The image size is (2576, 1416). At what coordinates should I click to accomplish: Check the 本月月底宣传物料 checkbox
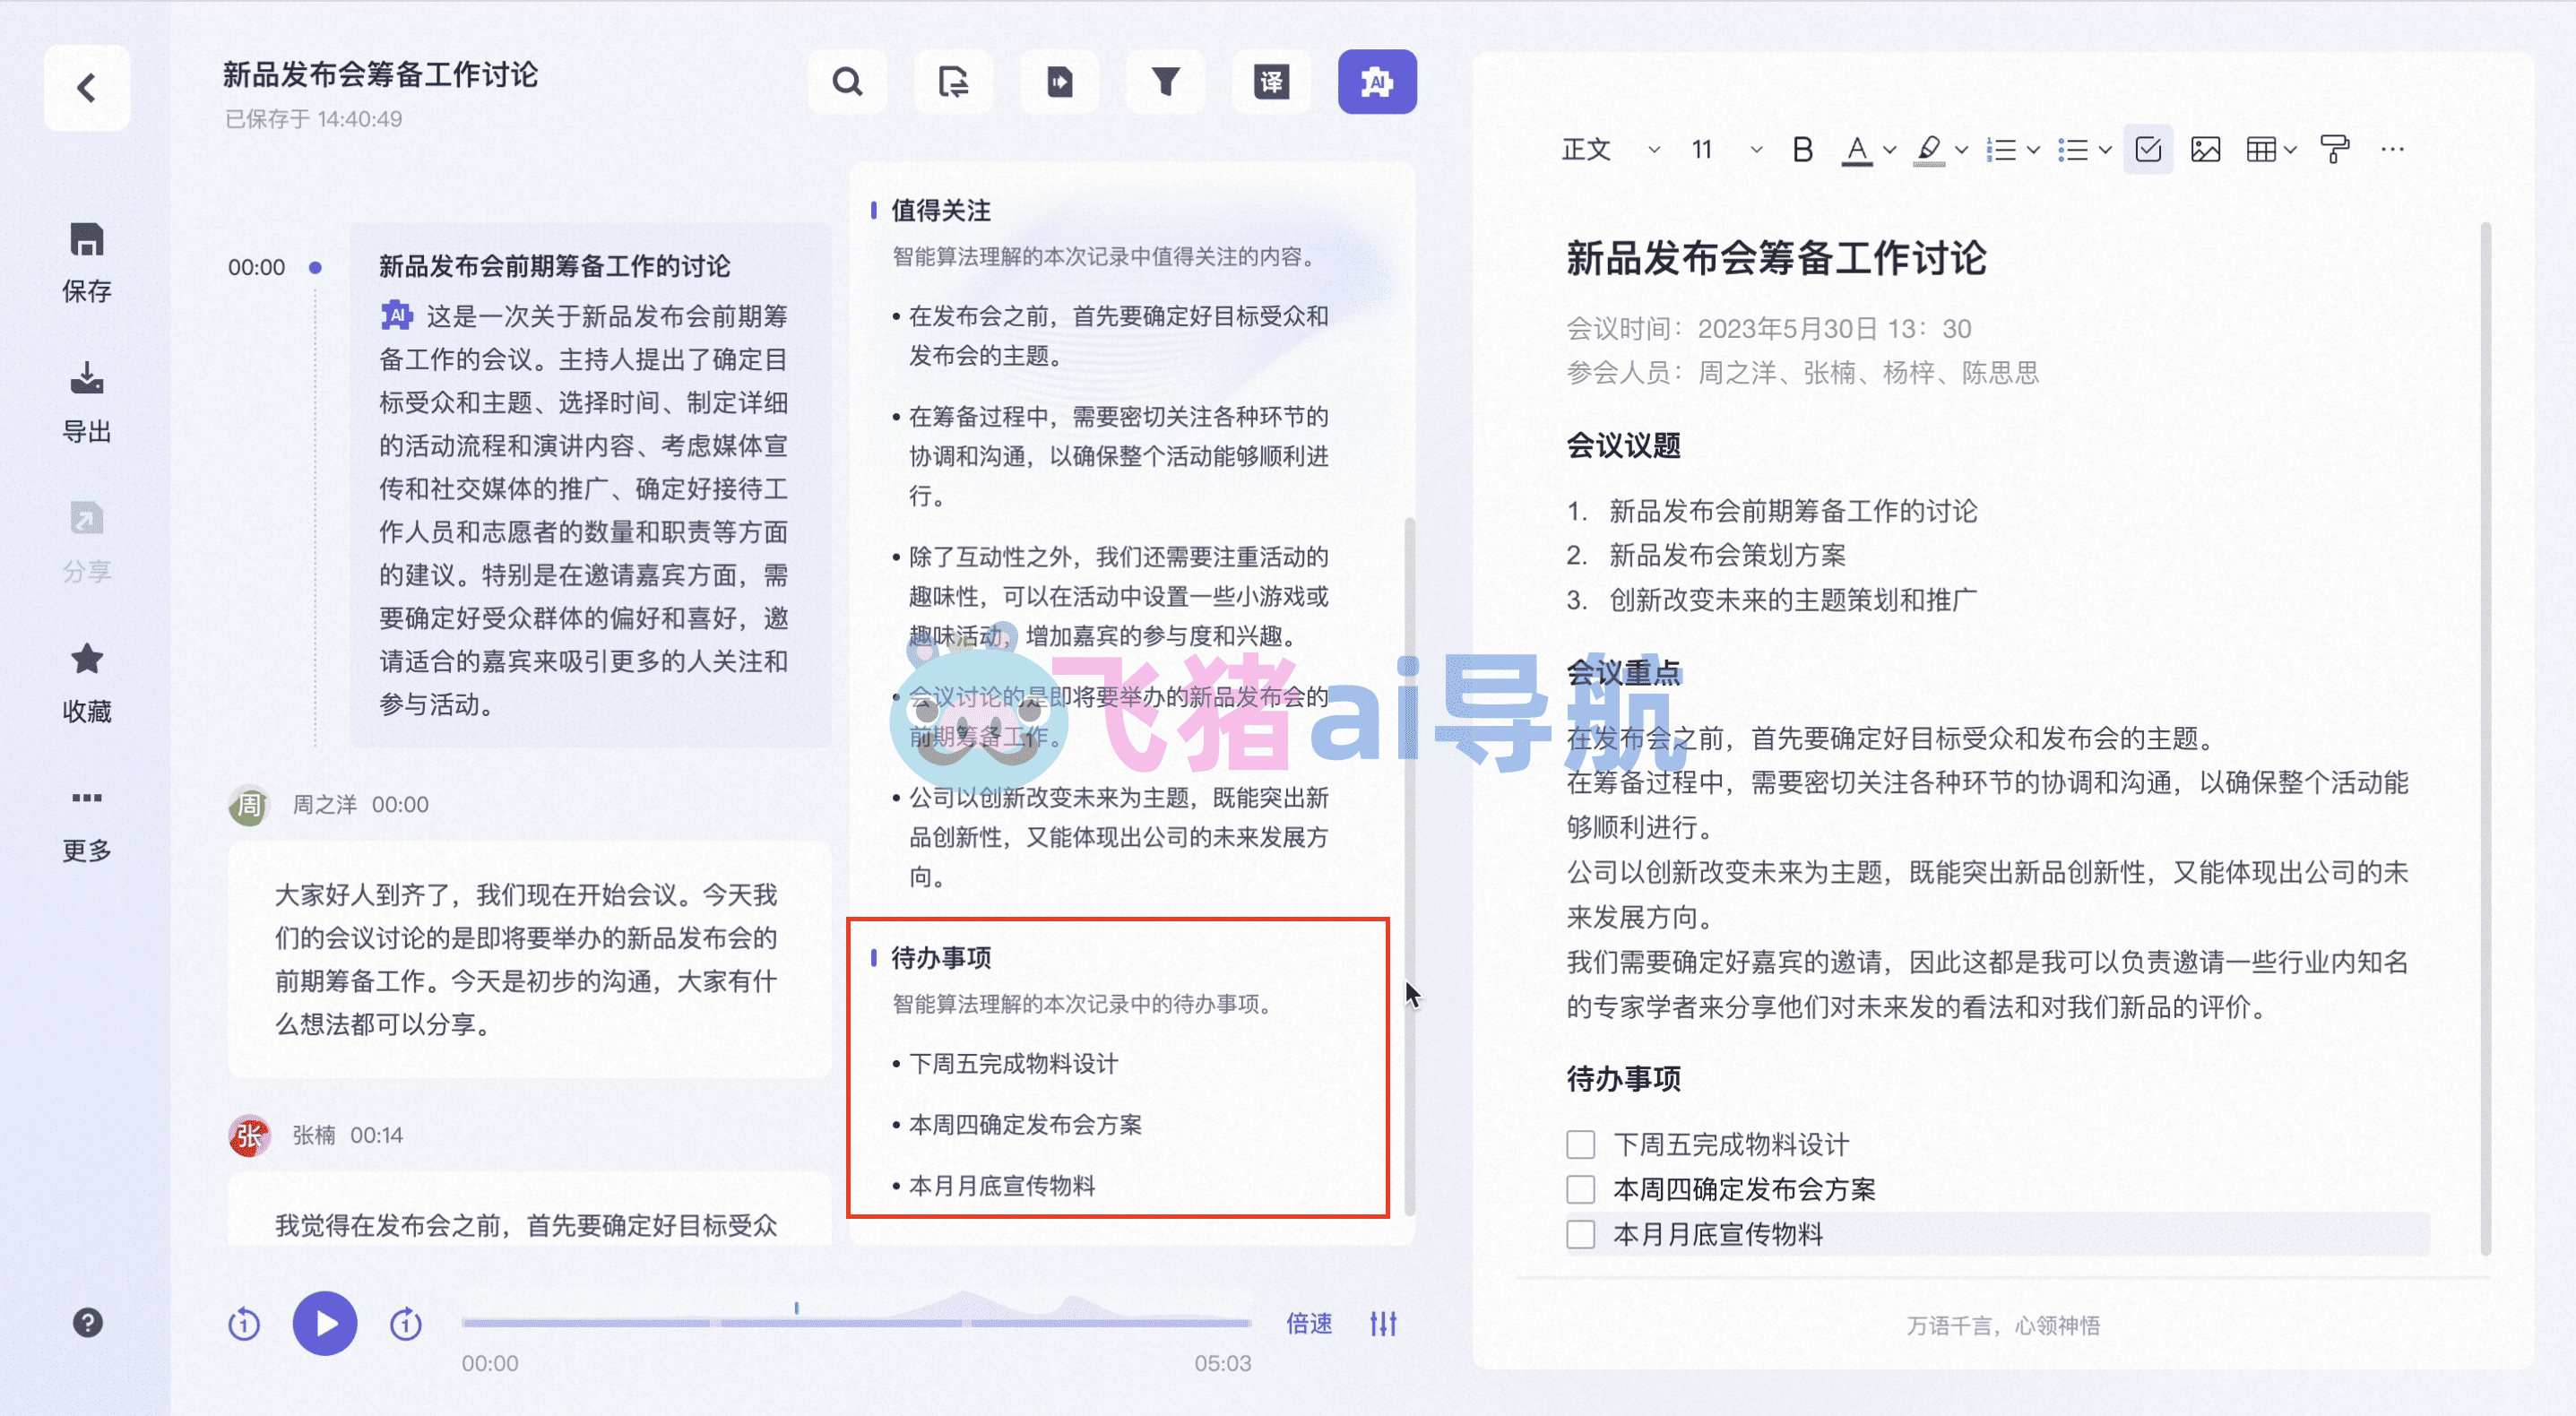tap(1580, 1234)
